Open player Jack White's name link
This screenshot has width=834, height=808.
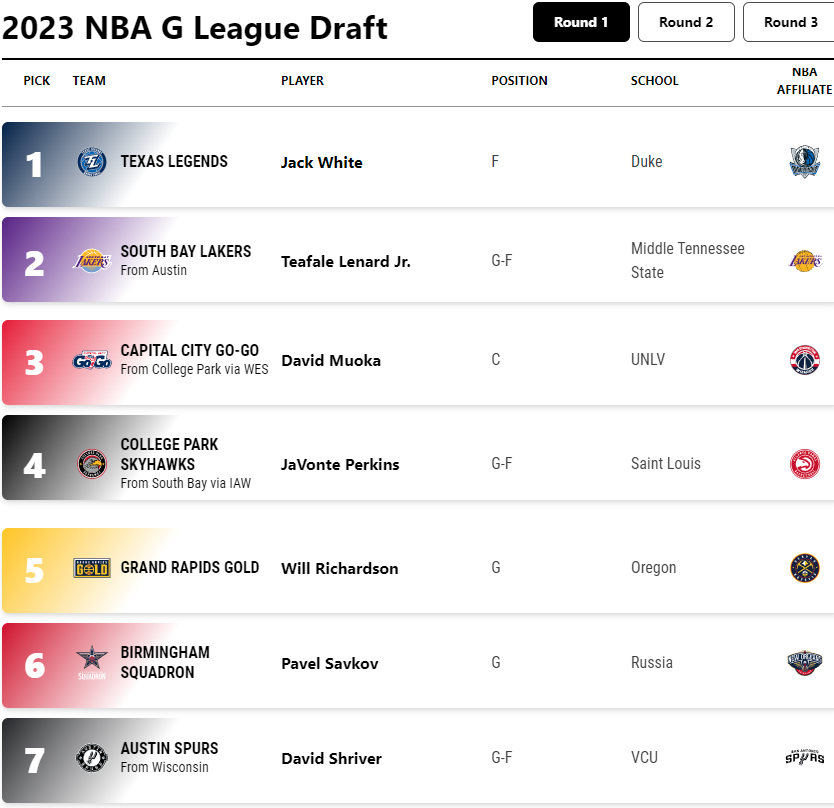(322, 162)
